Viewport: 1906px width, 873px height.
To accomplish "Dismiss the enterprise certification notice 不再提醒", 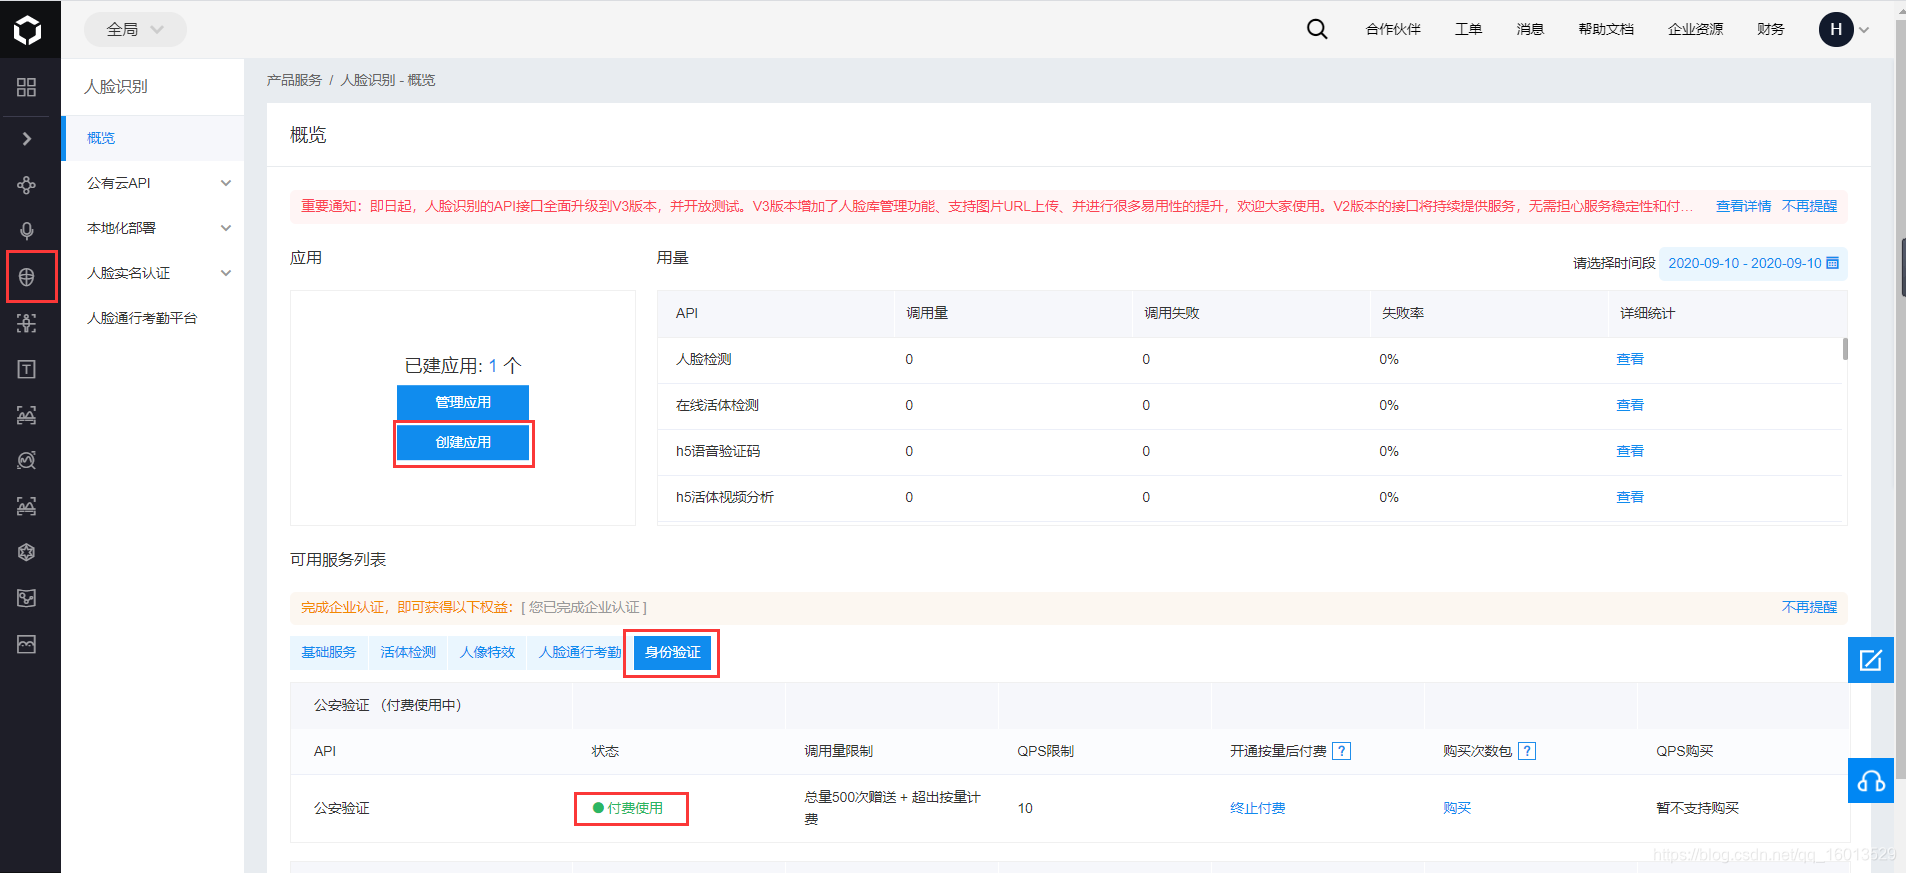I will [x=1809, y=607].
